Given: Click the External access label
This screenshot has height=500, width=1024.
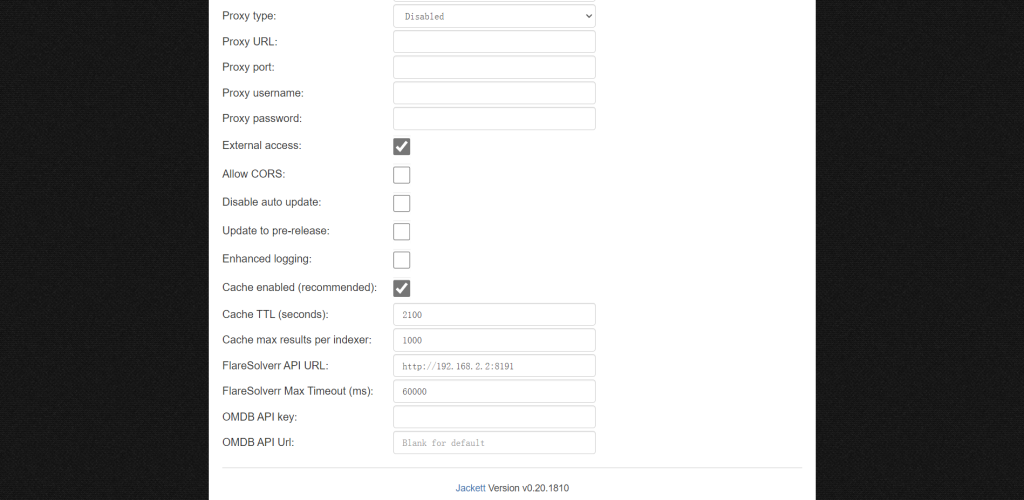Looking at the screenshot, I should pos(261,146).
